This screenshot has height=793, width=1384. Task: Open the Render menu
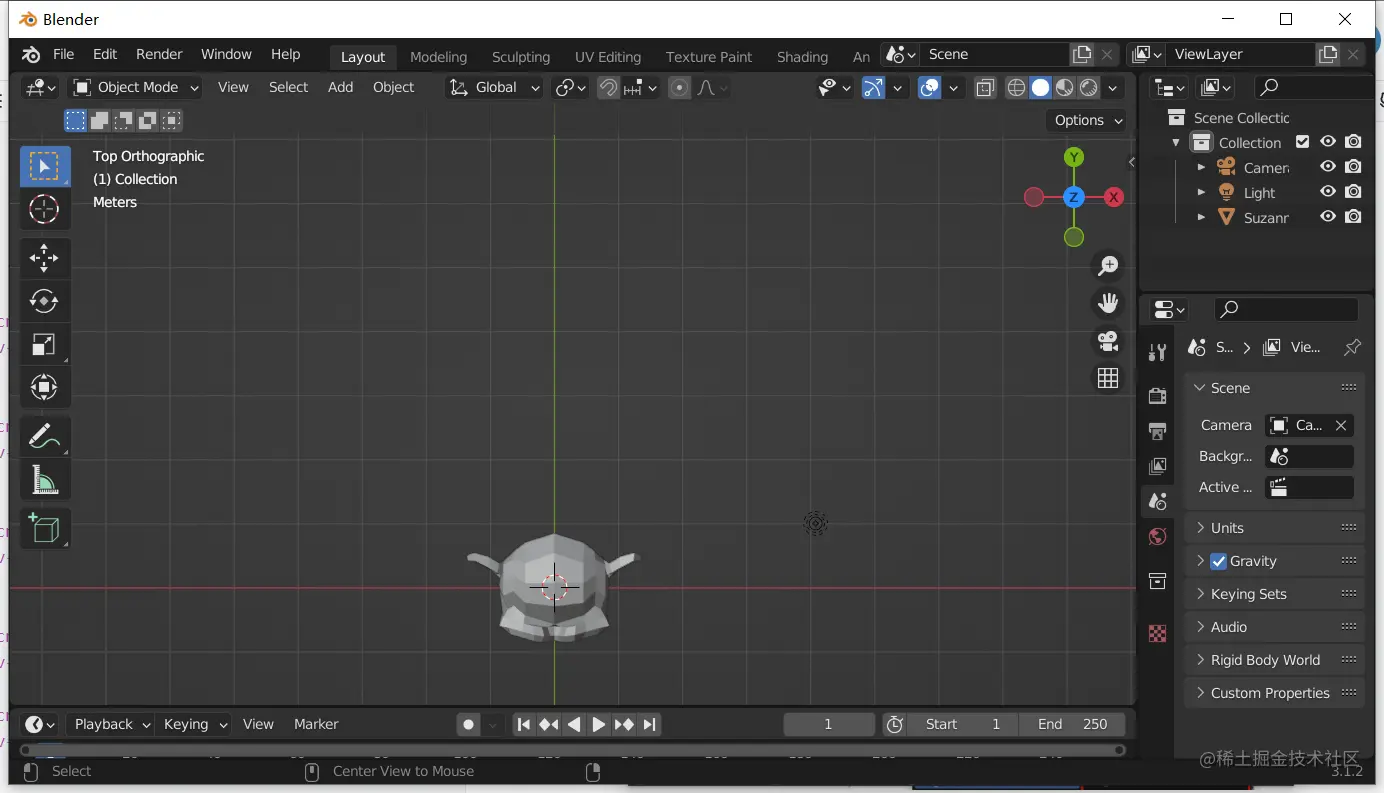159,54
